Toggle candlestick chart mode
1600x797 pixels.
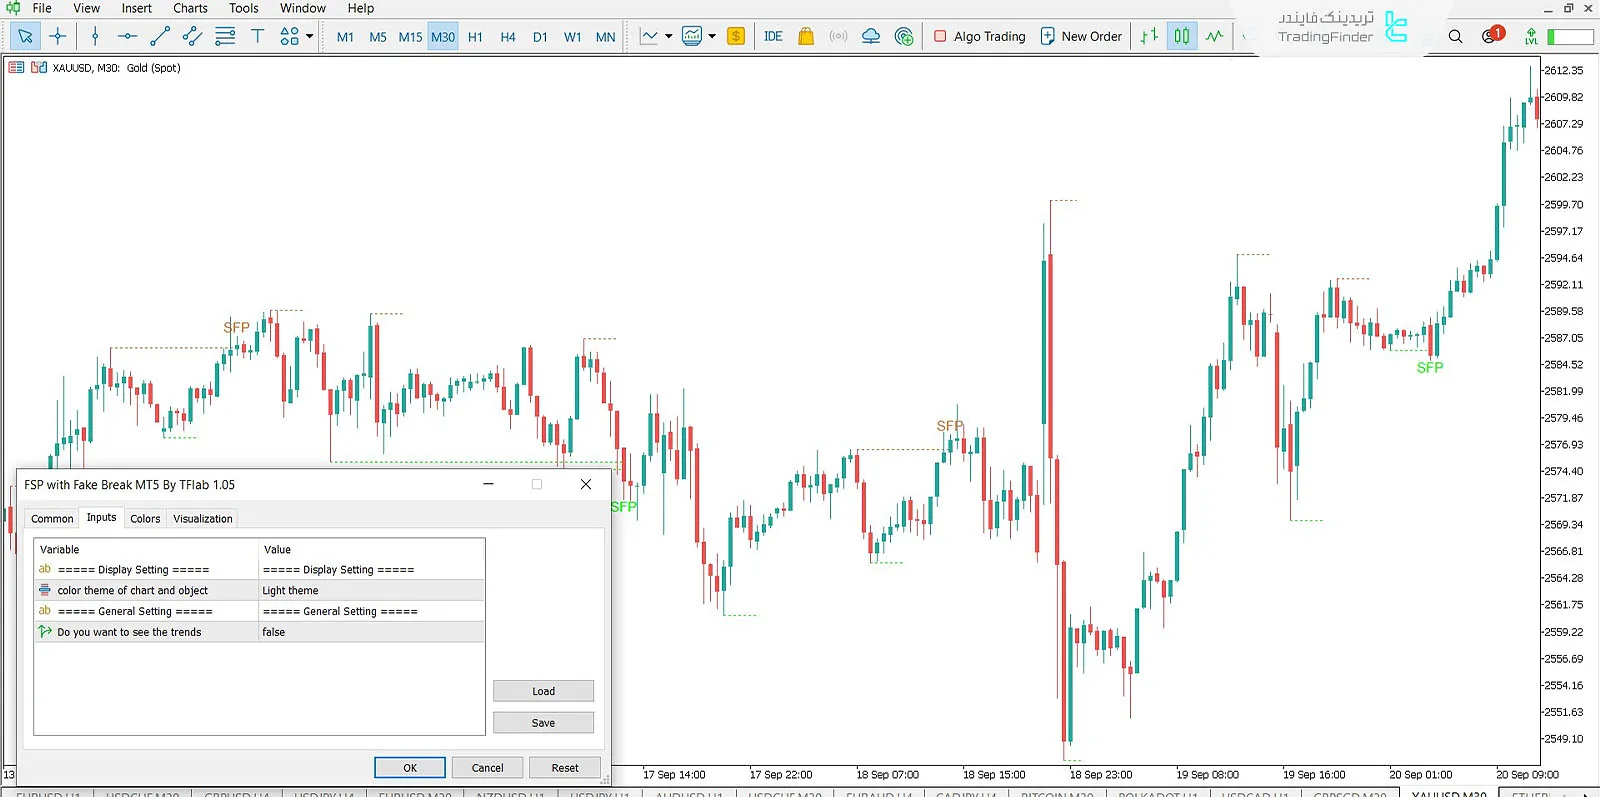[1182, 37]
